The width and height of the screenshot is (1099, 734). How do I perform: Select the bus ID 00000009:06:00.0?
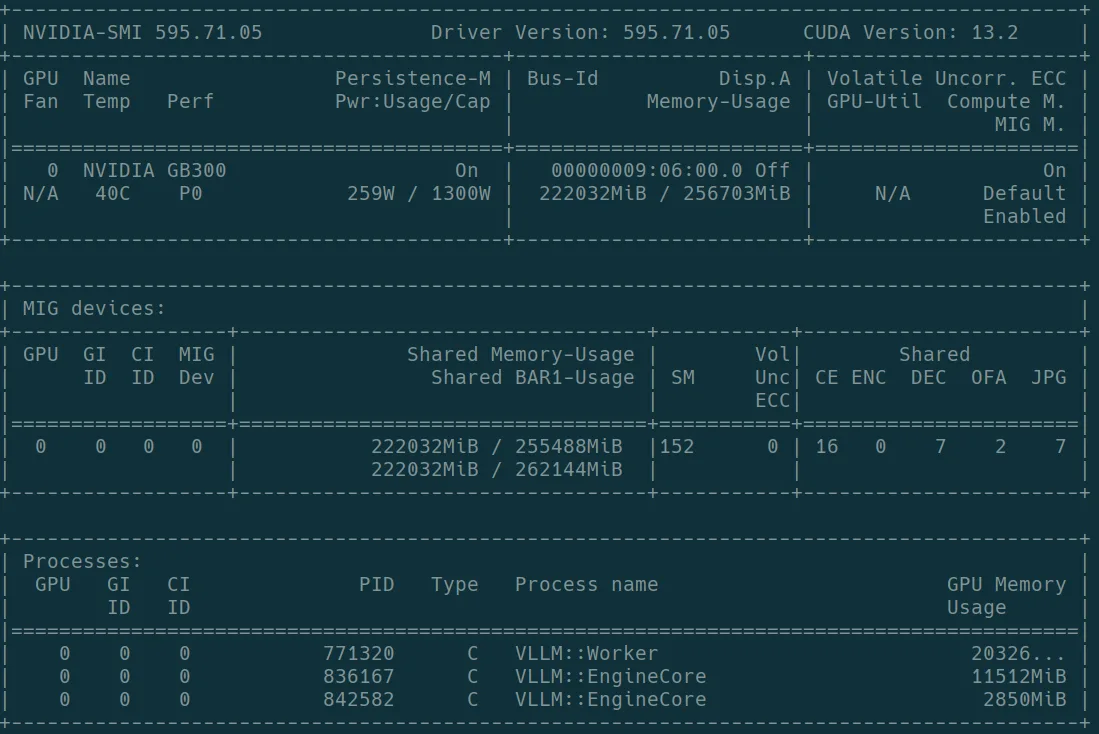point(646,170)
